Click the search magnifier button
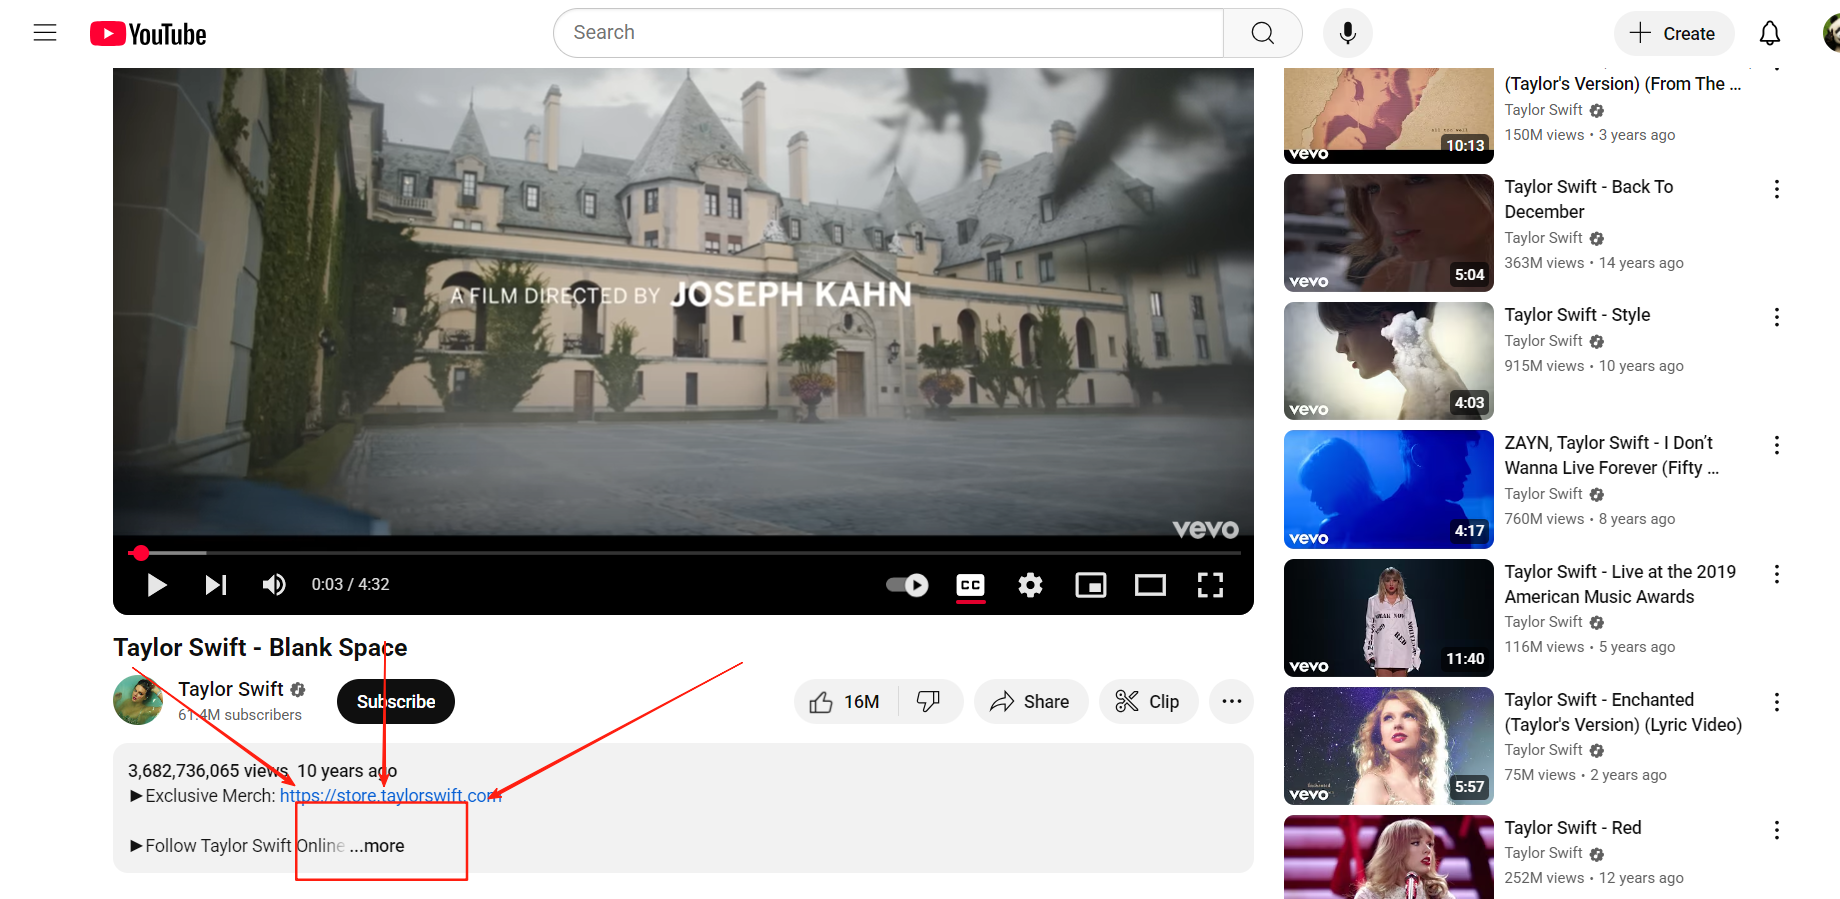1840x899 pixels. coord(1263,33)
